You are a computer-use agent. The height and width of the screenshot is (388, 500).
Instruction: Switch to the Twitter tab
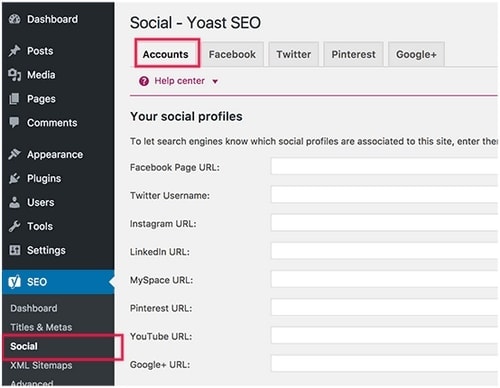tap(294, 54)
